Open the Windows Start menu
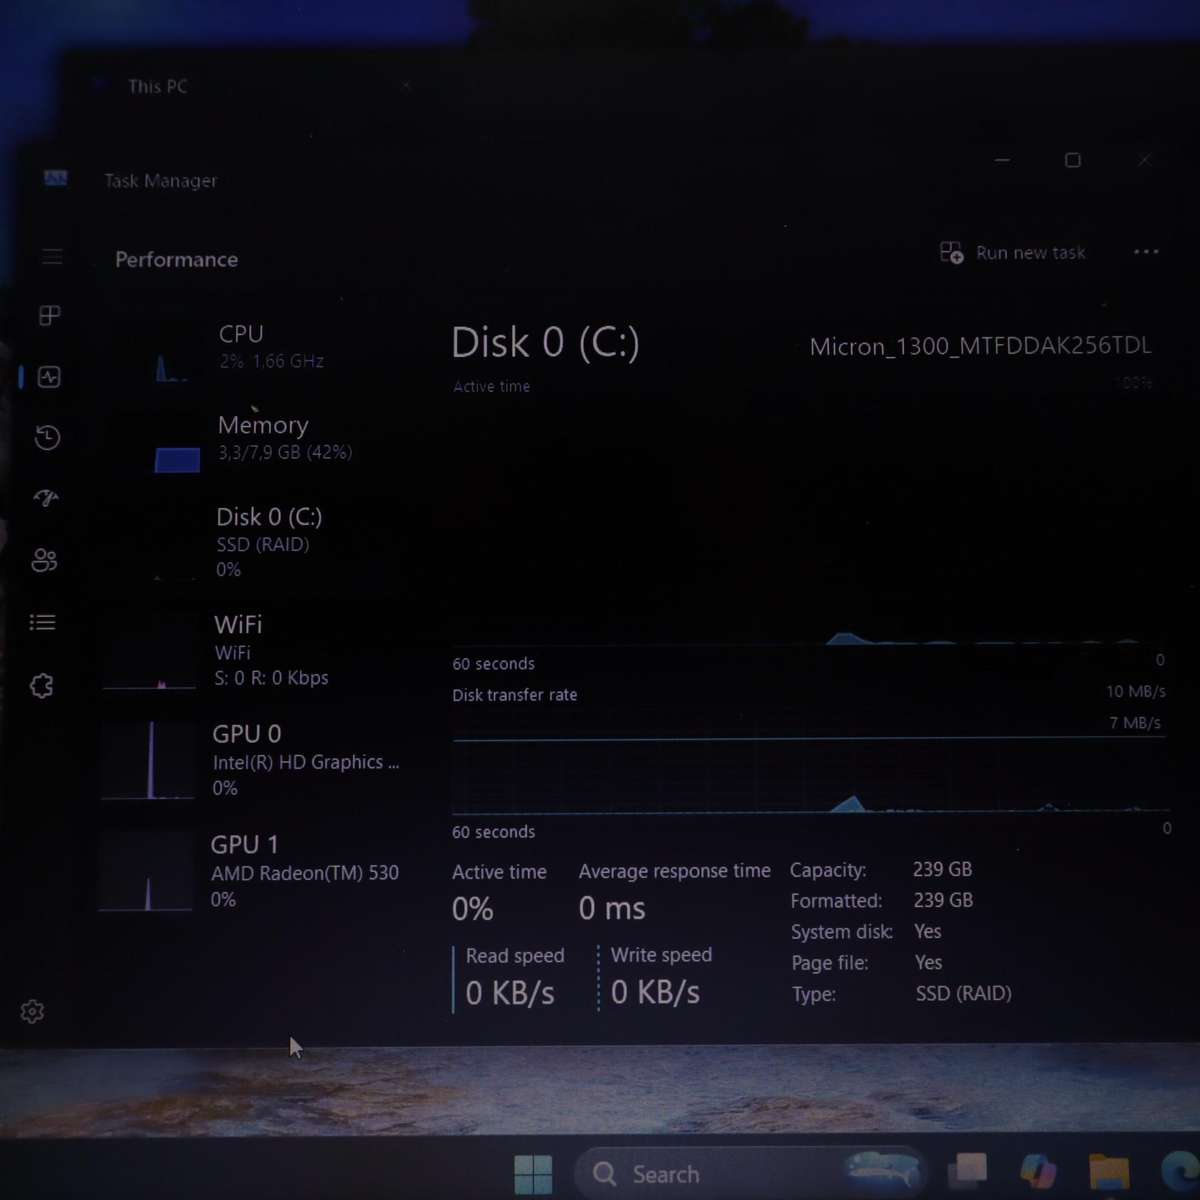The width and height of the screenshot is (1200, 1200). pos(533,1174)
